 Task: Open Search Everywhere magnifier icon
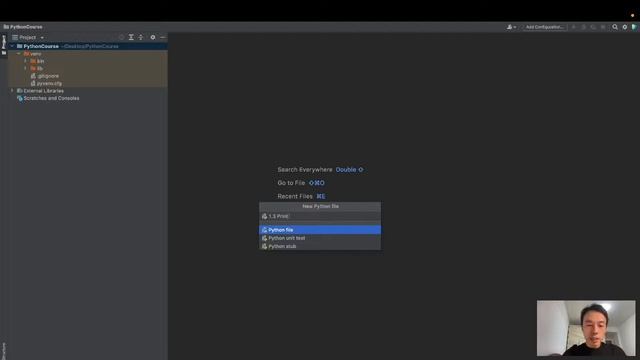point(615,27)
